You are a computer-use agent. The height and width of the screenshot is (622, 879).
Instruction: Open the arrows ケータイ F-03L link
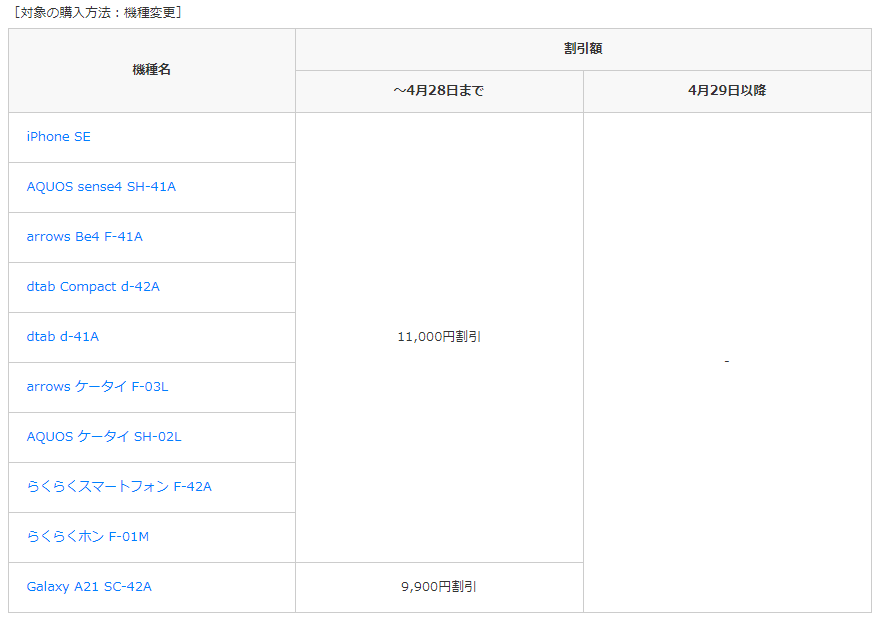(x=98, y=387)
